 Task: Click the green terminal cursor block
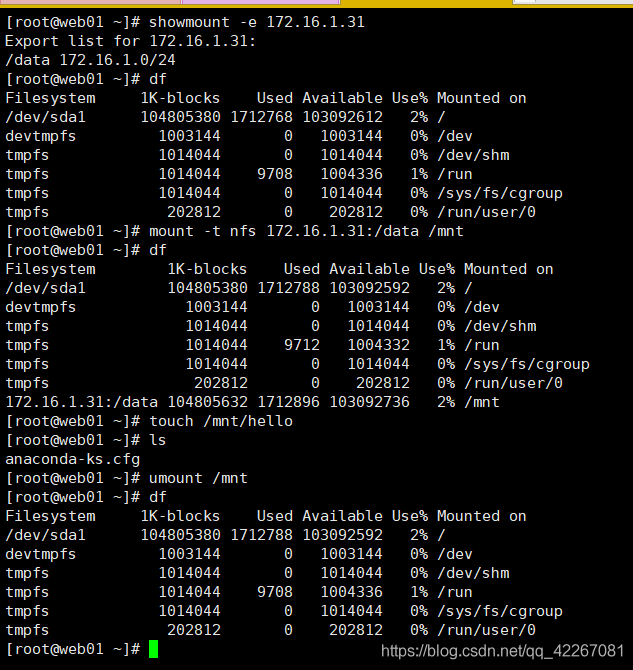pyautogui.click(x=153, y=649)
